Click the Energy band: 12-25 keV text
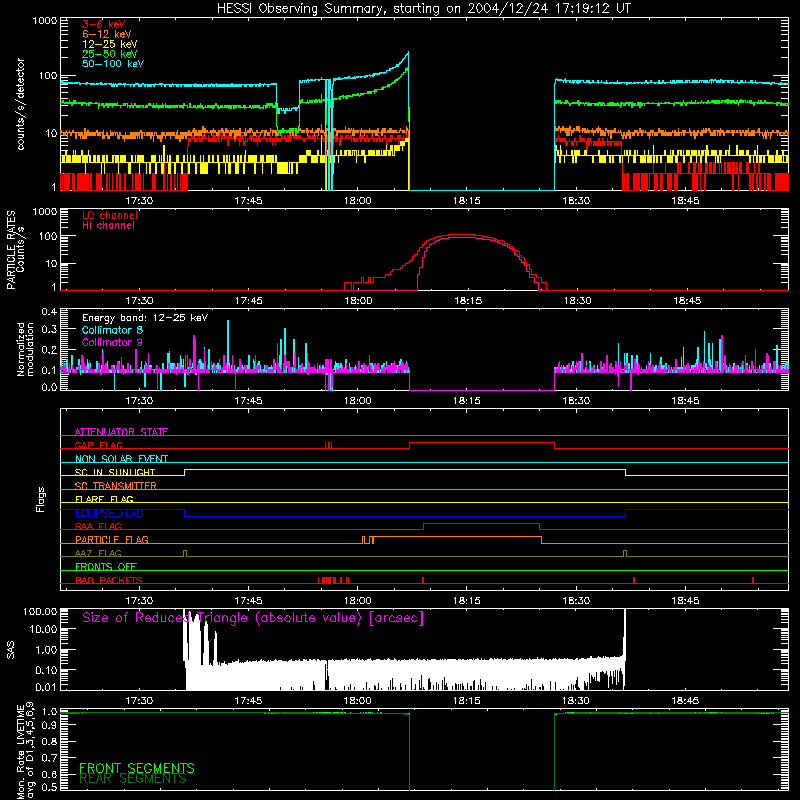Viewport: 800px width, 800px height. click(x=145, y=318)
